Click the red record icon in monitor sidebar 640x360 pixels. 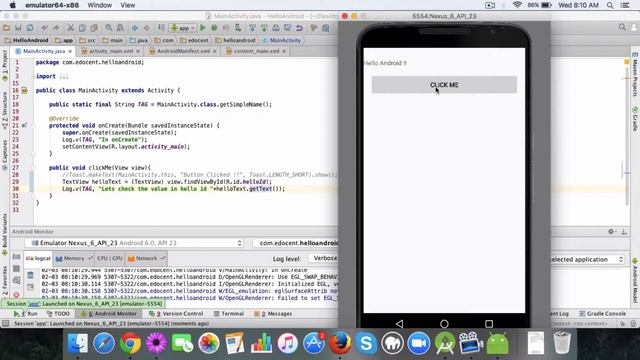[x=16, y=294]
